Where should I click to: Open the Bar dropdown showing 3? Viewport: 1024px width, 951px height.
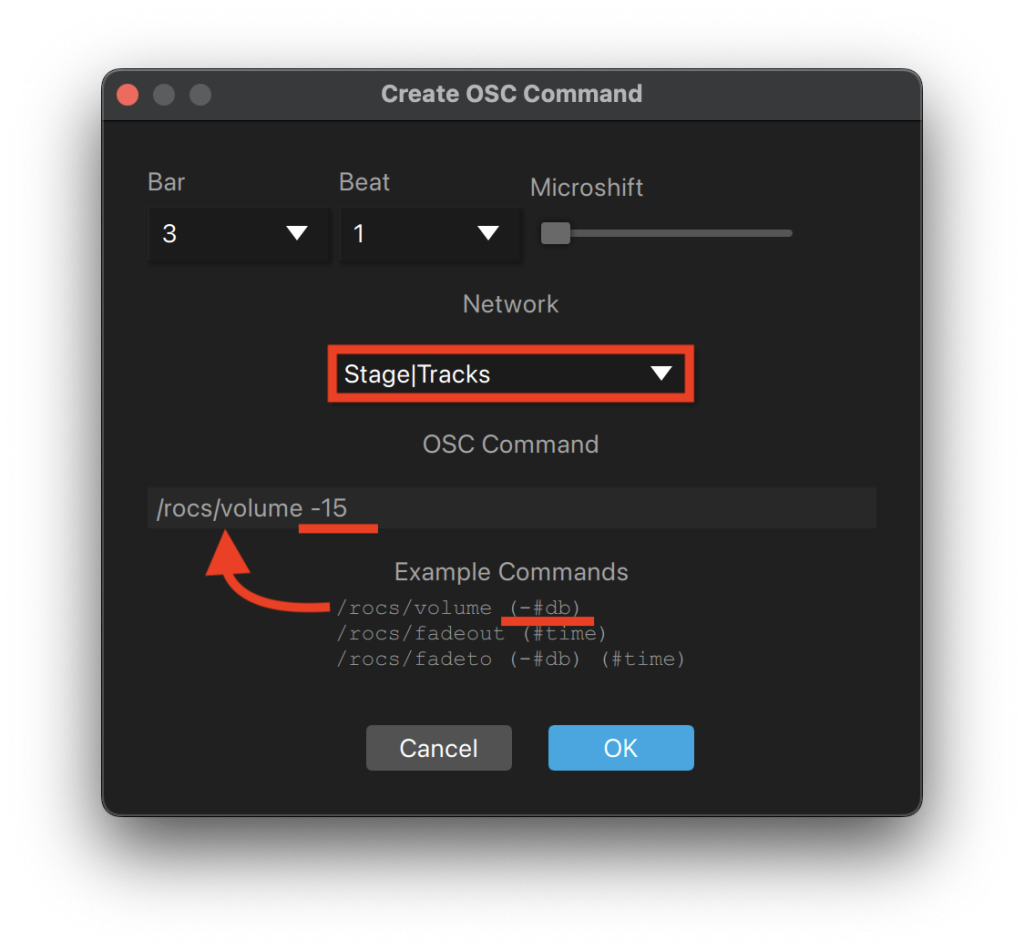coord(239,234)
